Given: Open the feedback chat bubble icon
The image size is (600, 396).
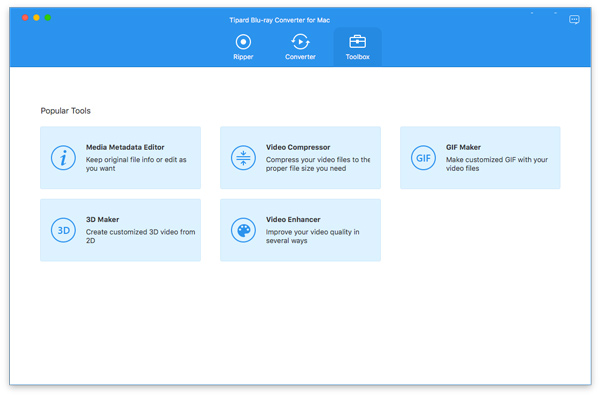Looking at the screenshot, I should [574, 20].
